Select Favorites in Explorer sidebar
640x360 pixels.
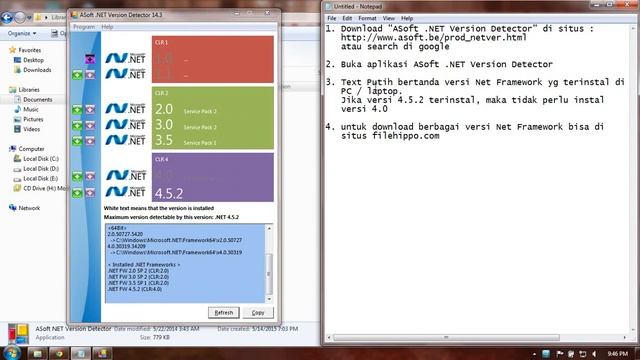pyautogui.click(x=29, y=50)
